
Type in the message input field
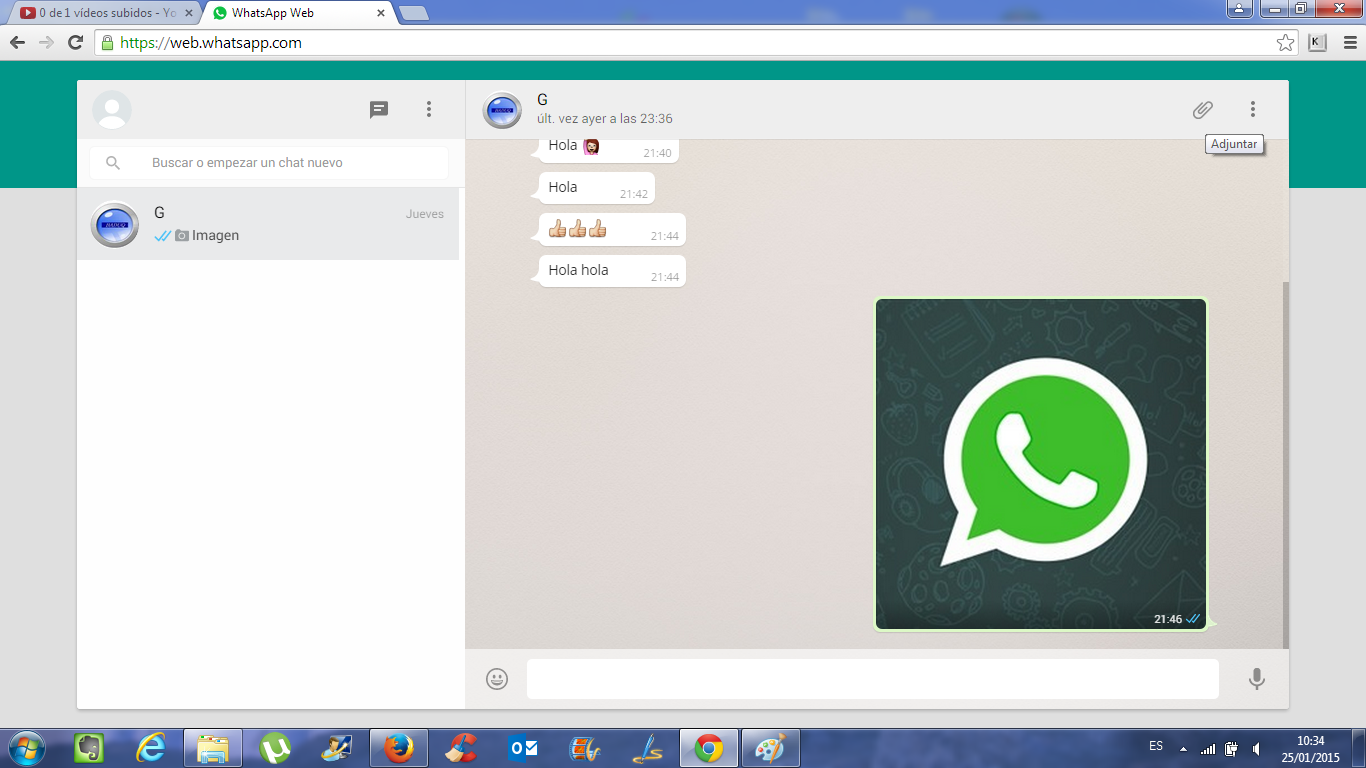(x=872, y=679)
